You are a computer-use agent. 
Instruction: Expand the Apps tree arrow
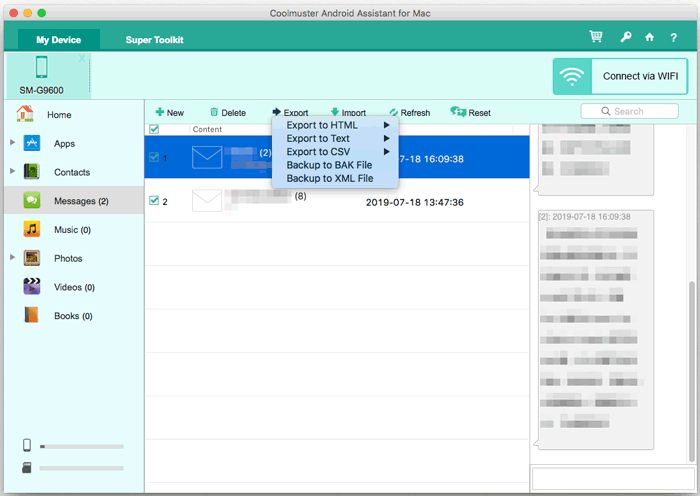12,142
